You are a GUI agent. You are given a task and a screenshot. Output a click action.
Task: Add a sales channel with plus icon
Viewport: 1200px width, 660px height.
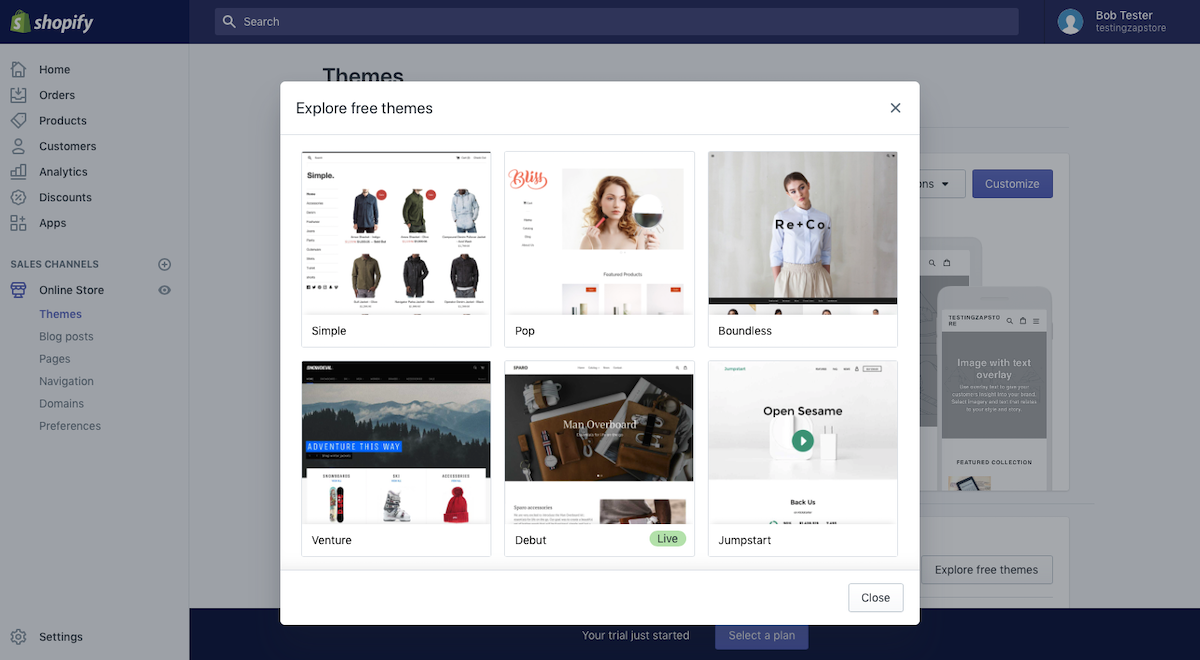click(x=165, y=264)
